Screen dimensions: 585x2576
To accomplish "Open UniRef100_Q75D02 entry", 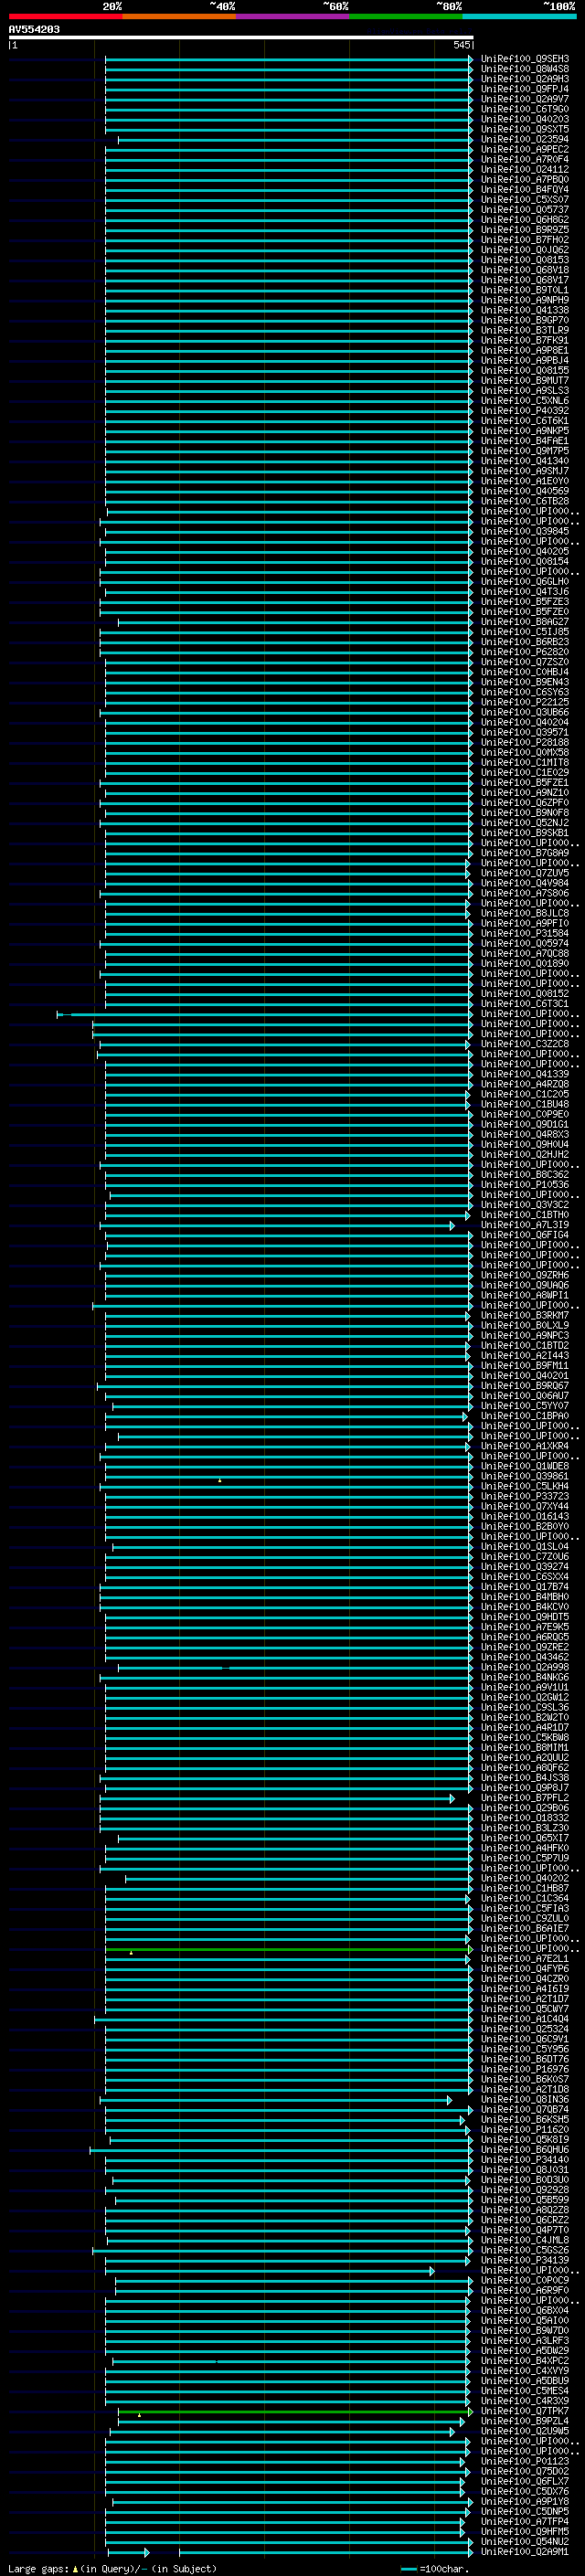I will tap(525, 2471).
